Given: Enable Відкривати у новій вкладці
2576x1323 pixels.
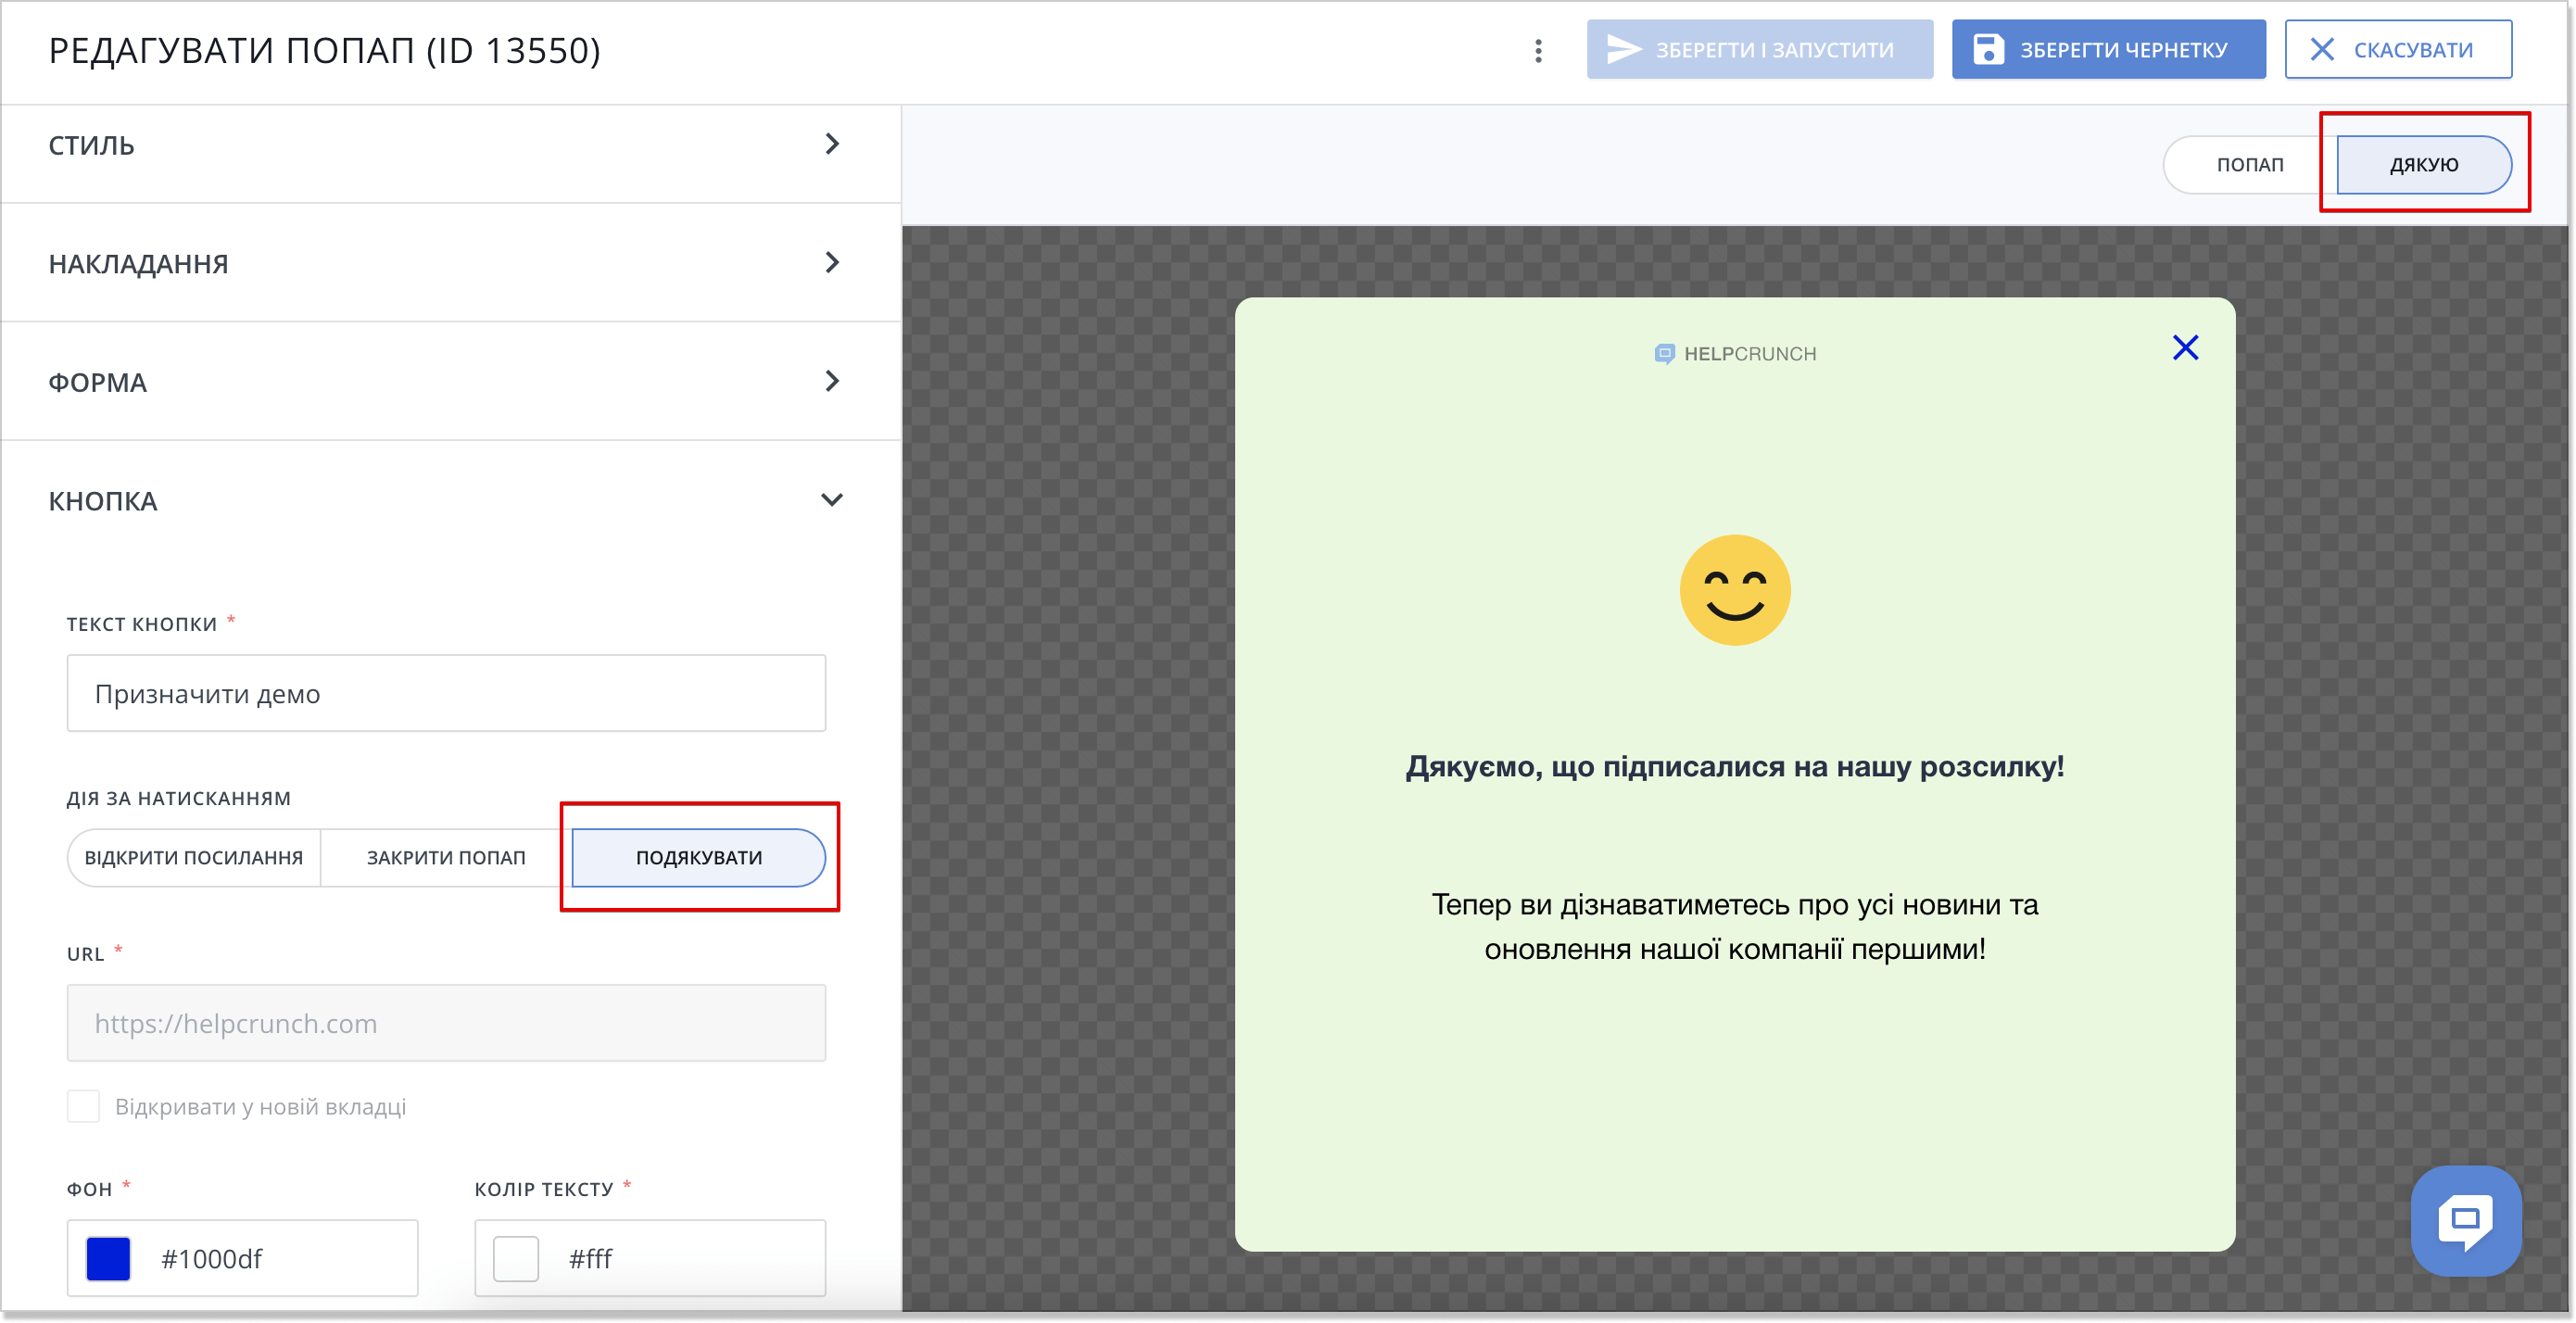Looking at the screenshot, I should point(84,1105).
